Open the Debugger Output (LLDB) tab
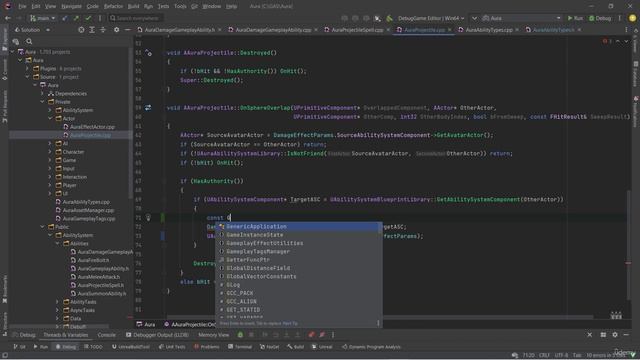The width and height of the screenshot is (640, 360). (158, 335)
